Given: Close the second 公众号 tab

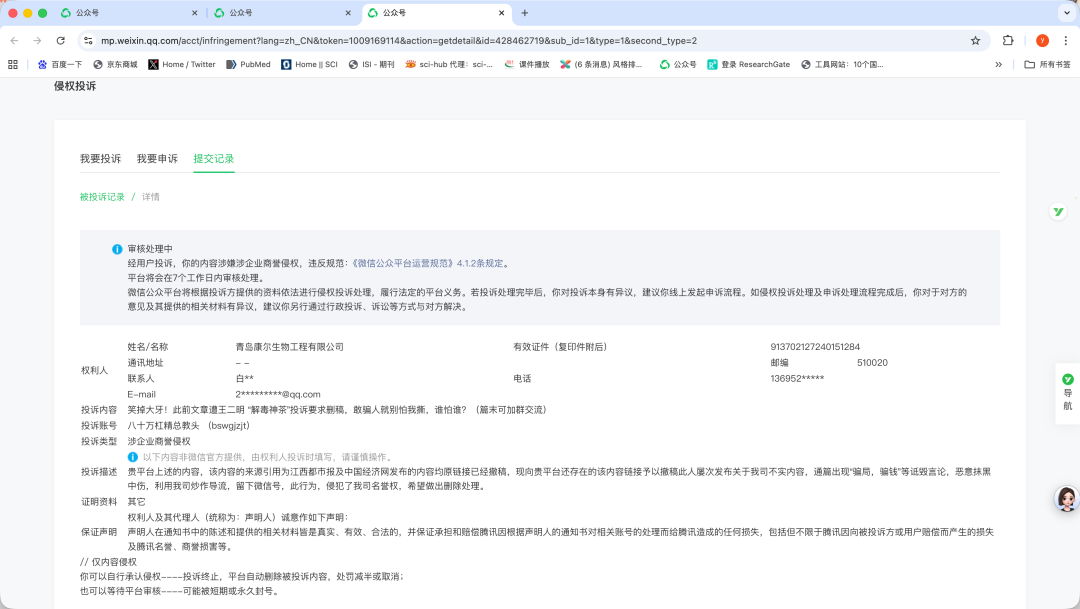Looking at the screenshot, I should [348, 13].
